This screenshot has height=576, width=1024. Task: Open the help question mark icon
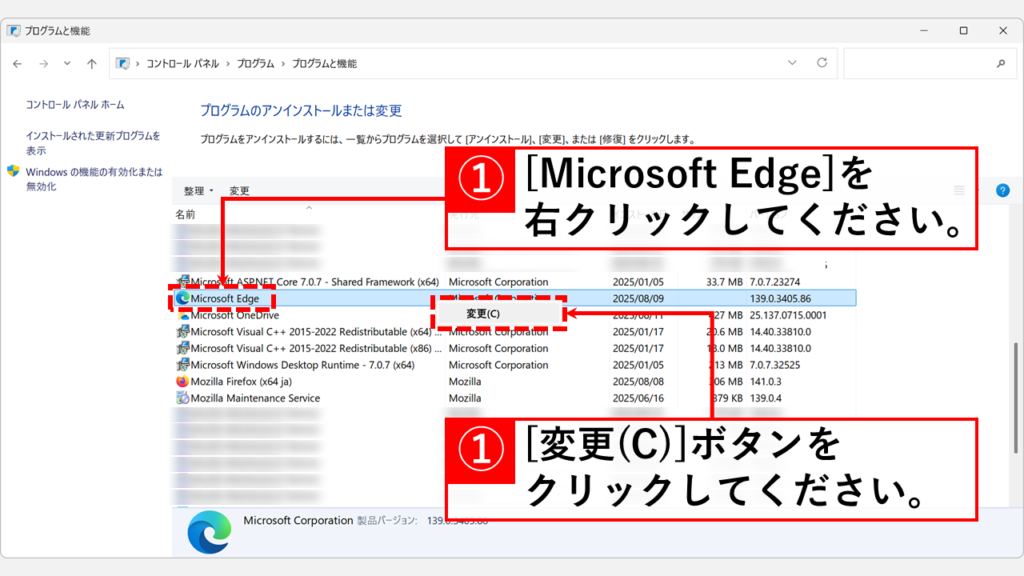coord(1002,191)
